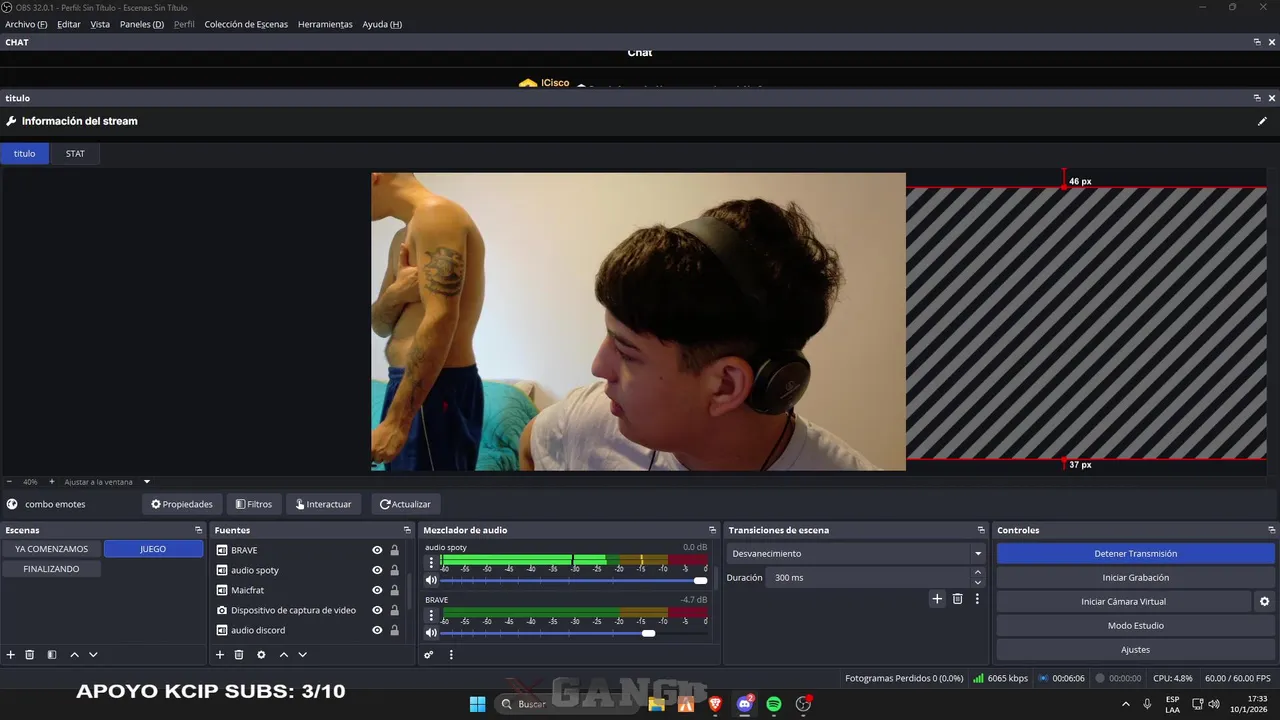Move scene down in Escenas panel
Screen dimensions: 1280x720
(93, 655)
